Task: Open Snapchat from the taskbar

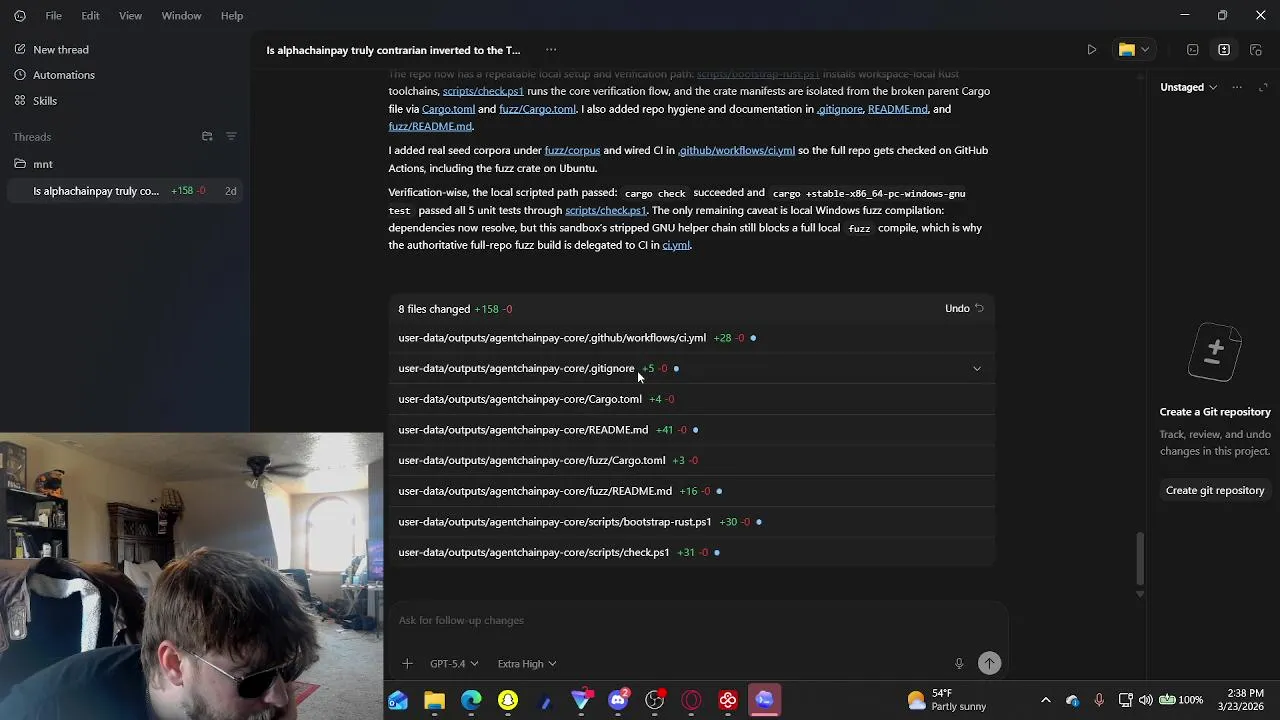Action: coord(508,700)
